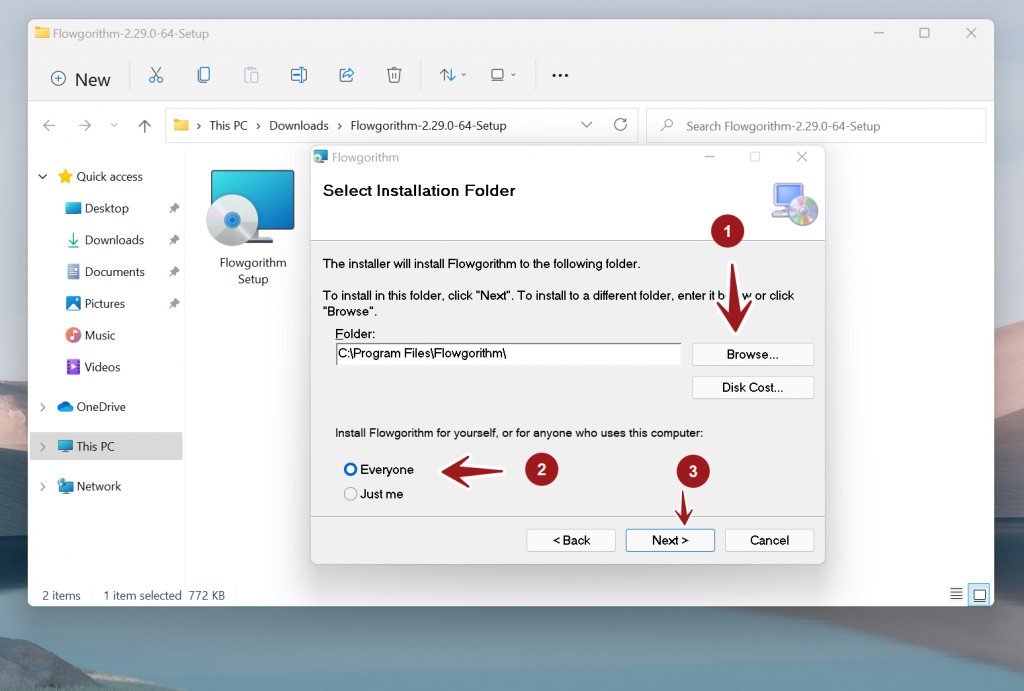
Task: Click inside the Folder path field
Action: [508, 353]
